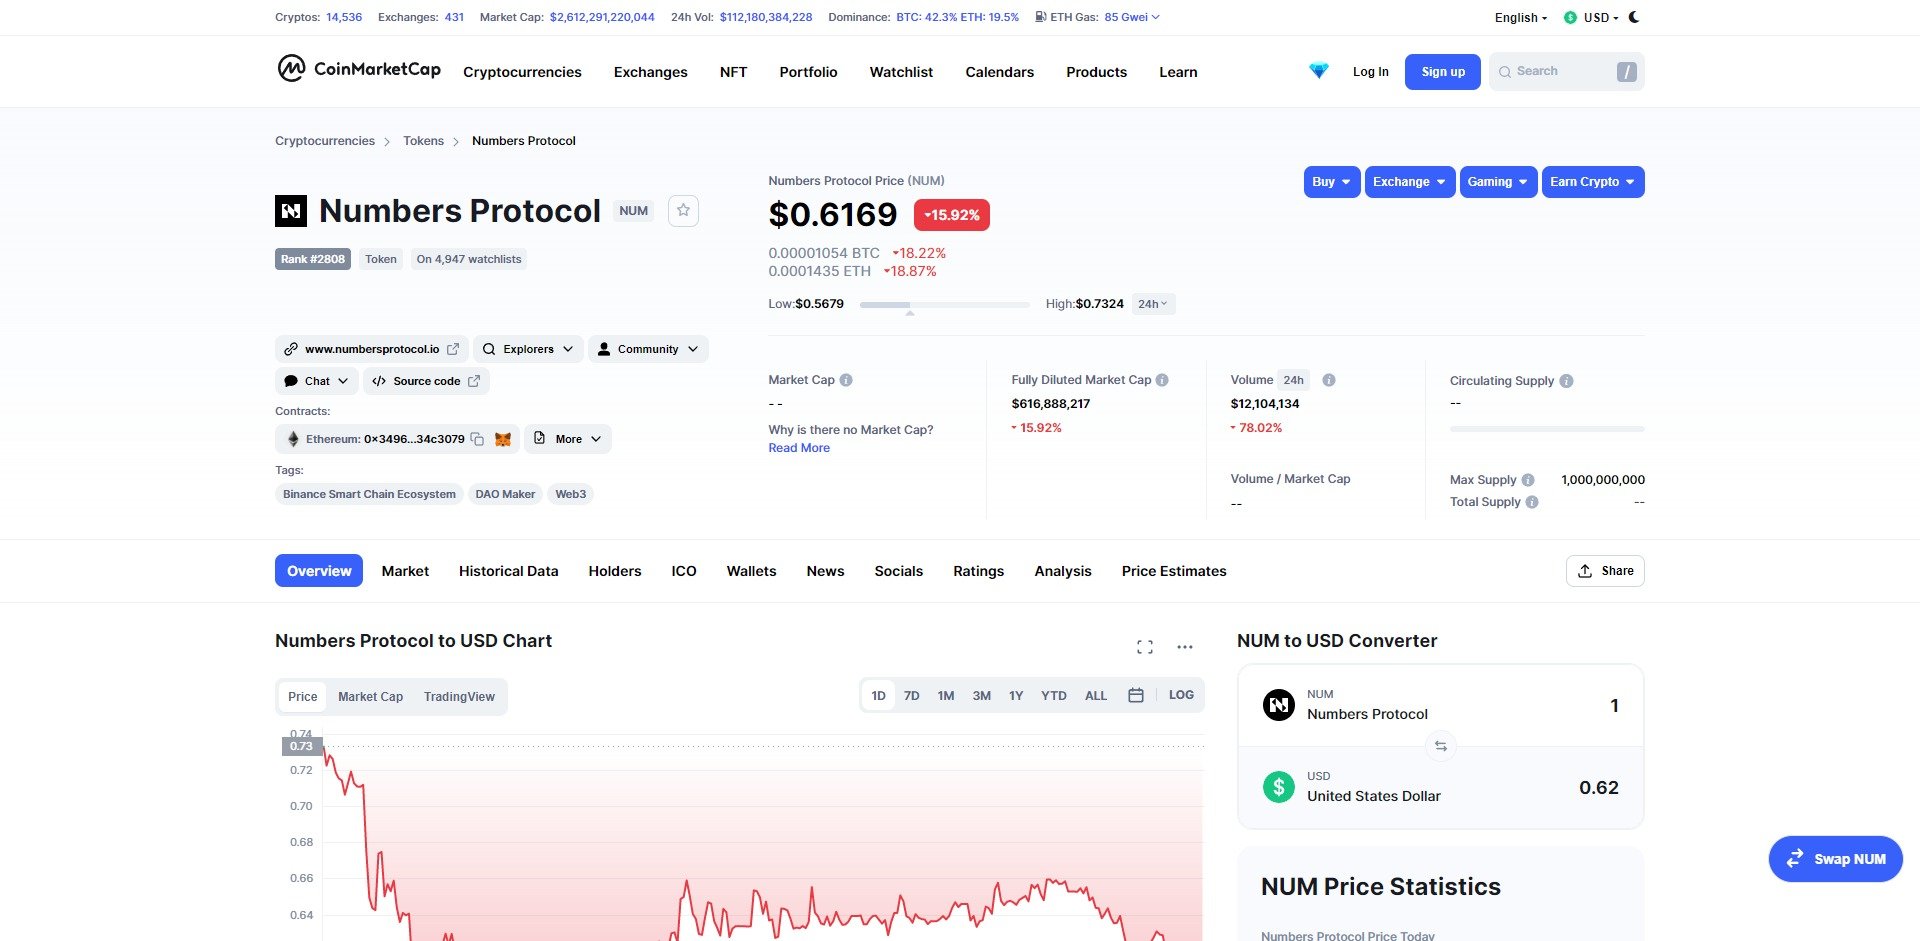1920x941 pixels.
Task: Click NUM coin icon in converter
Action: click(x=1279, y=705)
